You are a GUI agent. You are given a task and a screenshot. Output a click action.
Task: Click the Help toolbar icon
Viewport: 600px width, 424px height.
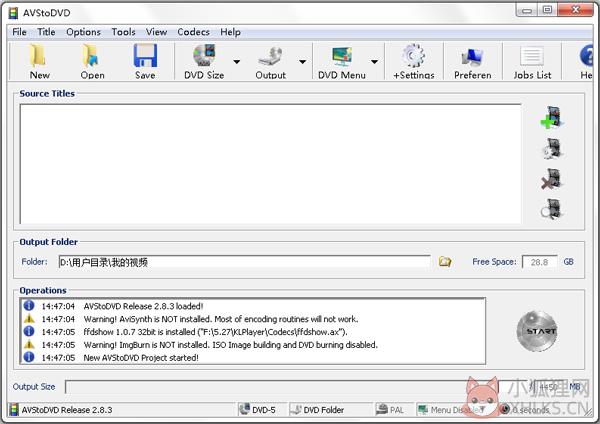(x=587, y=56)
